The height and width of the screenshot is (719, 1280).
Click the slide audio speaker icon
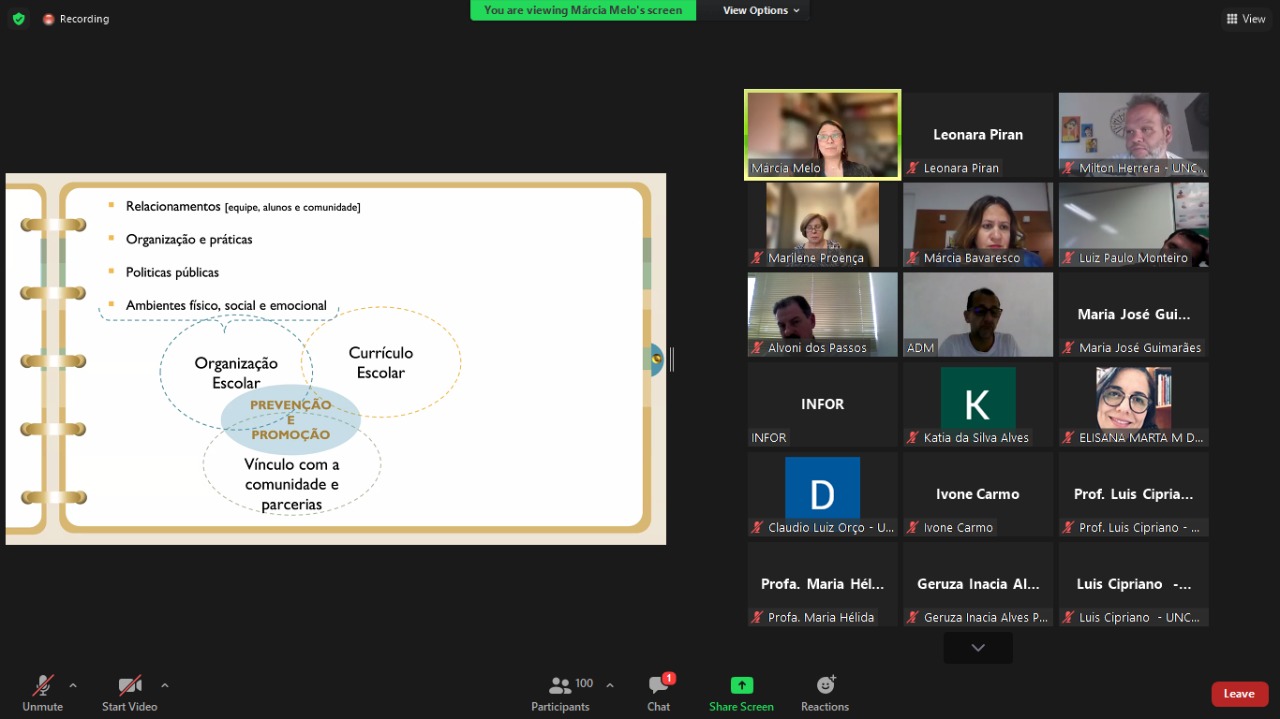coord(656,359)
